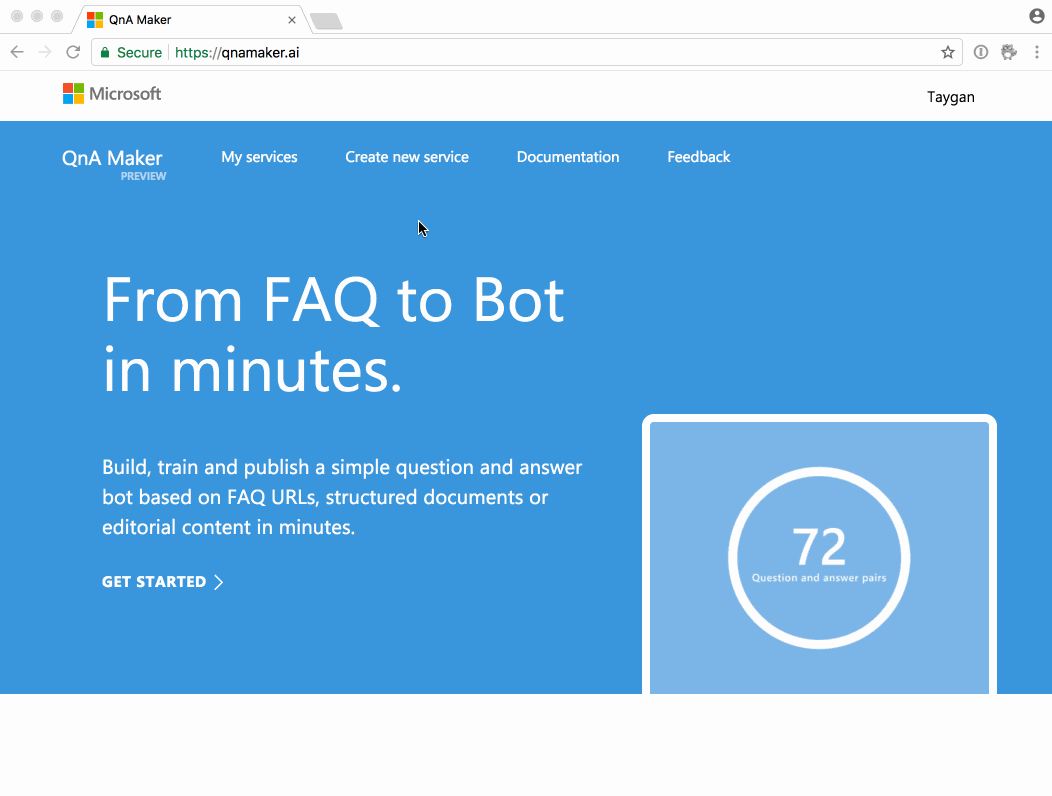1052x796 pixels.
Task: Click the puzzle extension icon in the toolbar
Action: pyautogui.click(x=1009, y=52)
